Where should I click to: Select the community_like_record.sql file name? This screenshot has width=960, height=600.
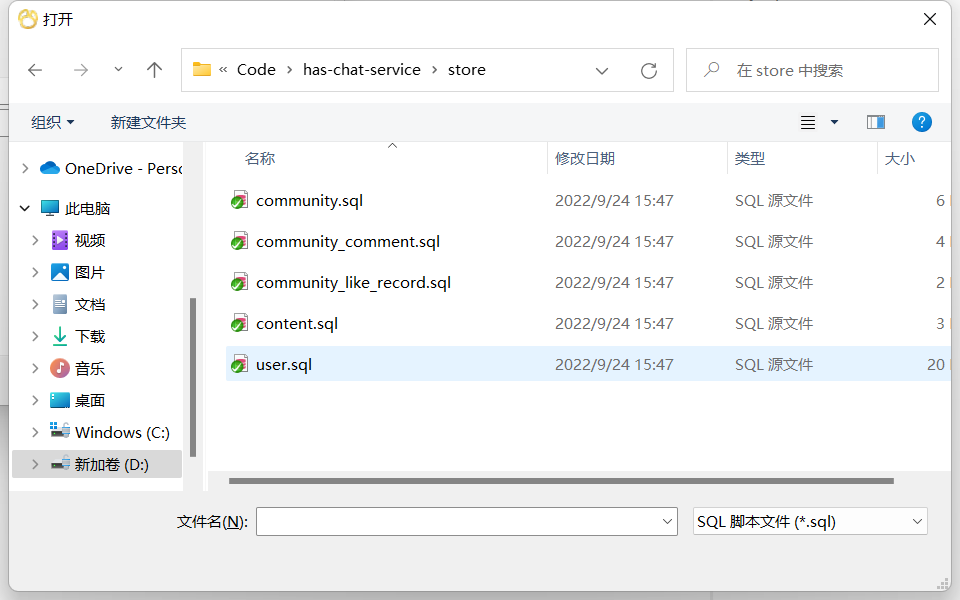tap(353, 283)
